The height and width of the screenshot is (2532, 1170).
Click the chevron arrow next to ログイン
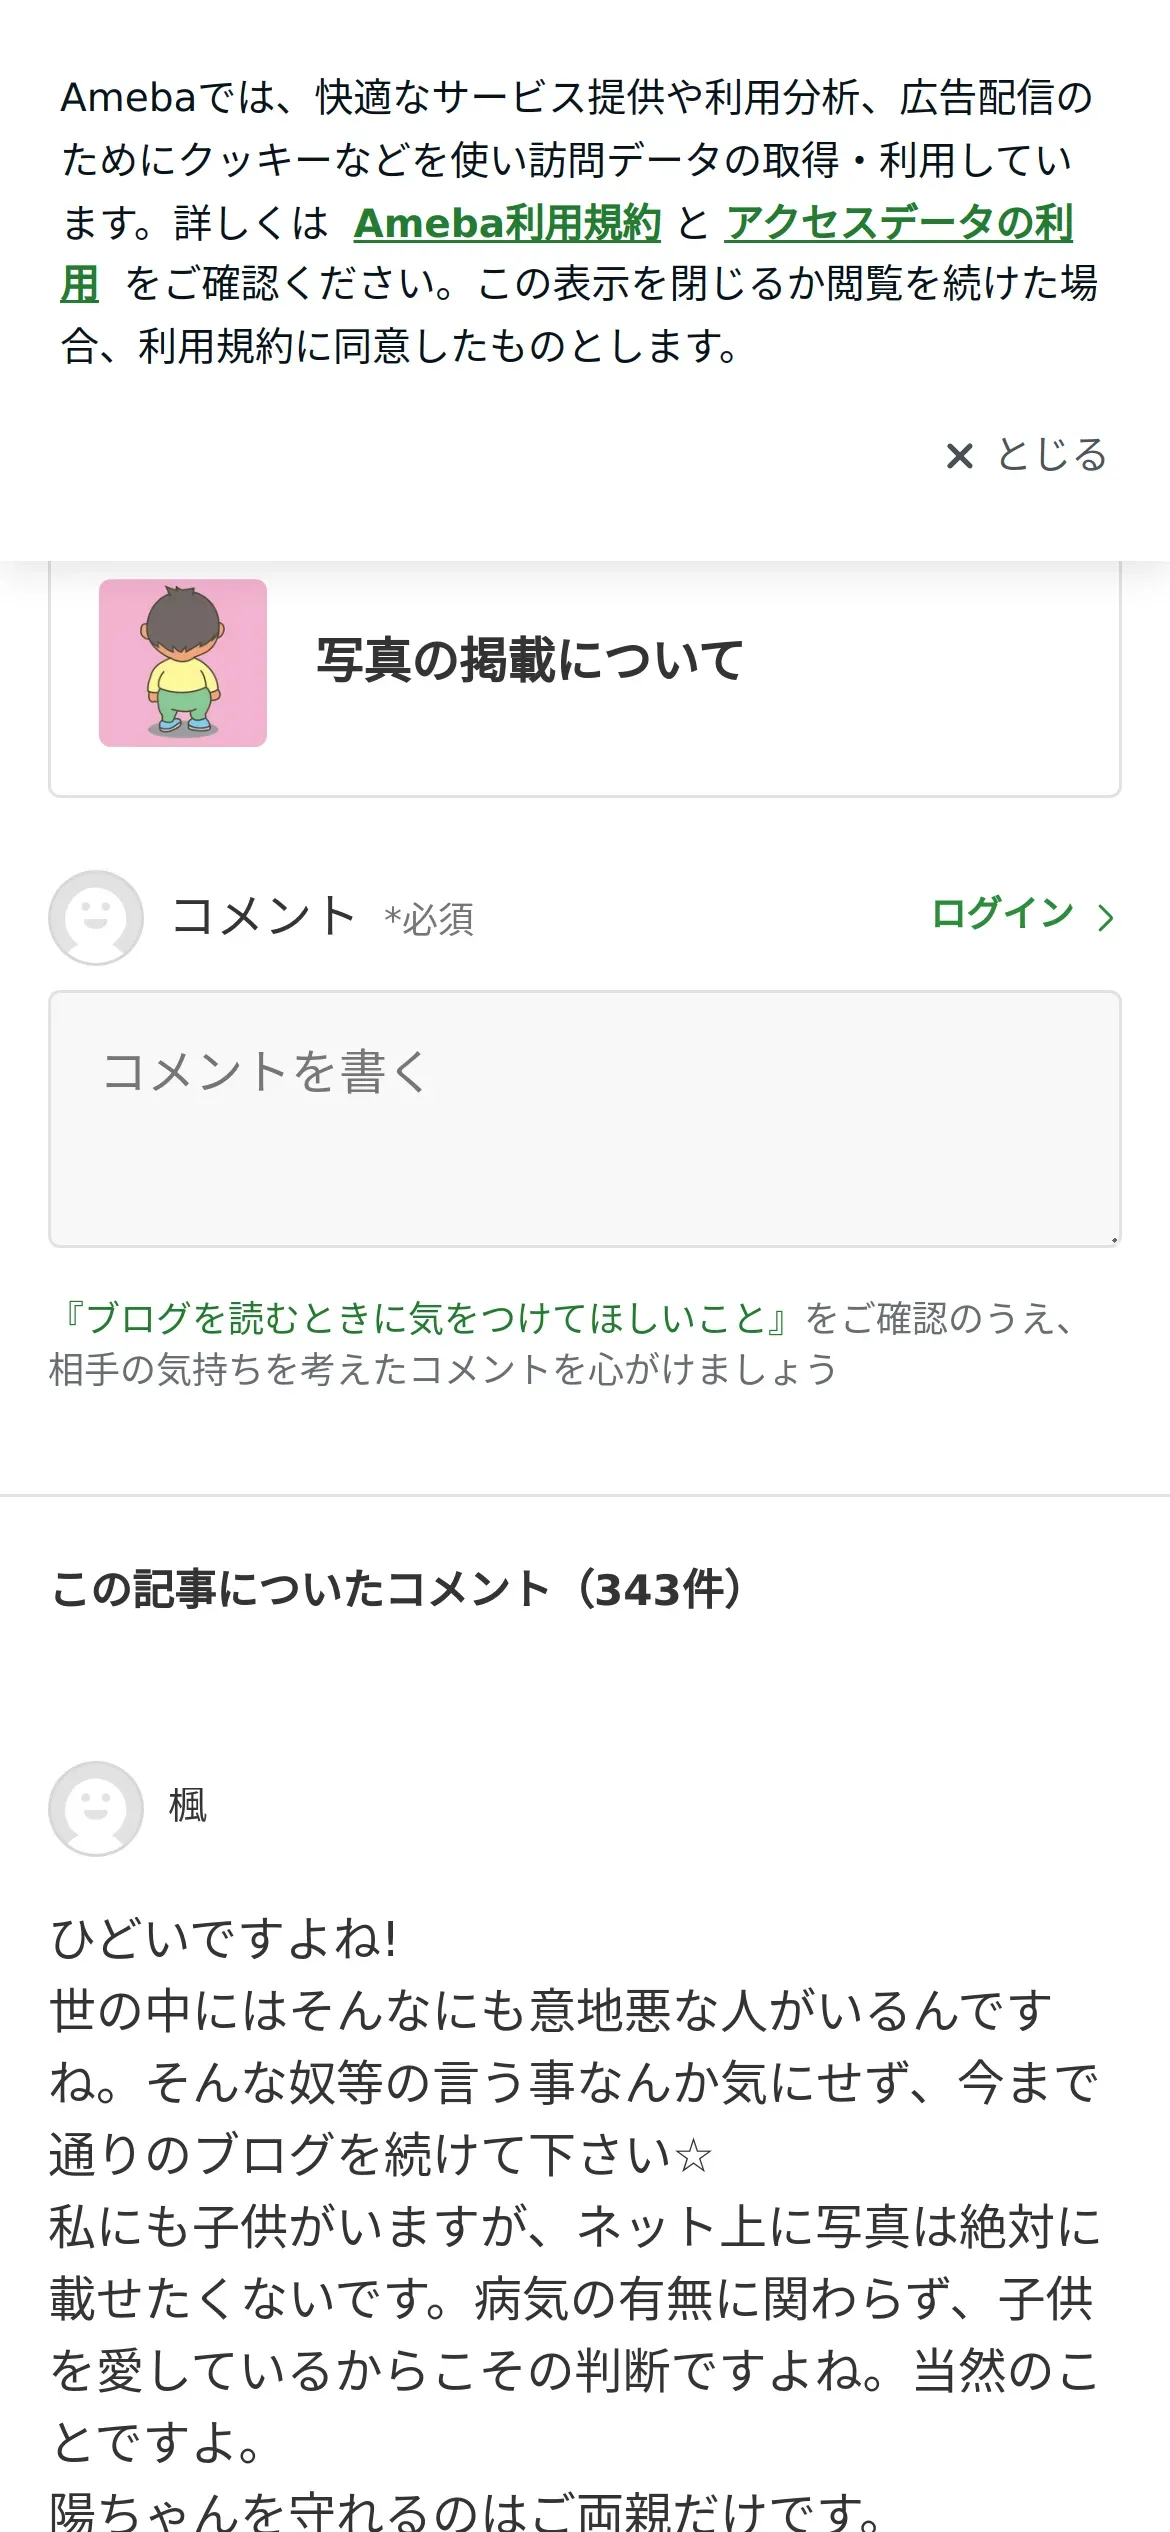click(1105, 918)
